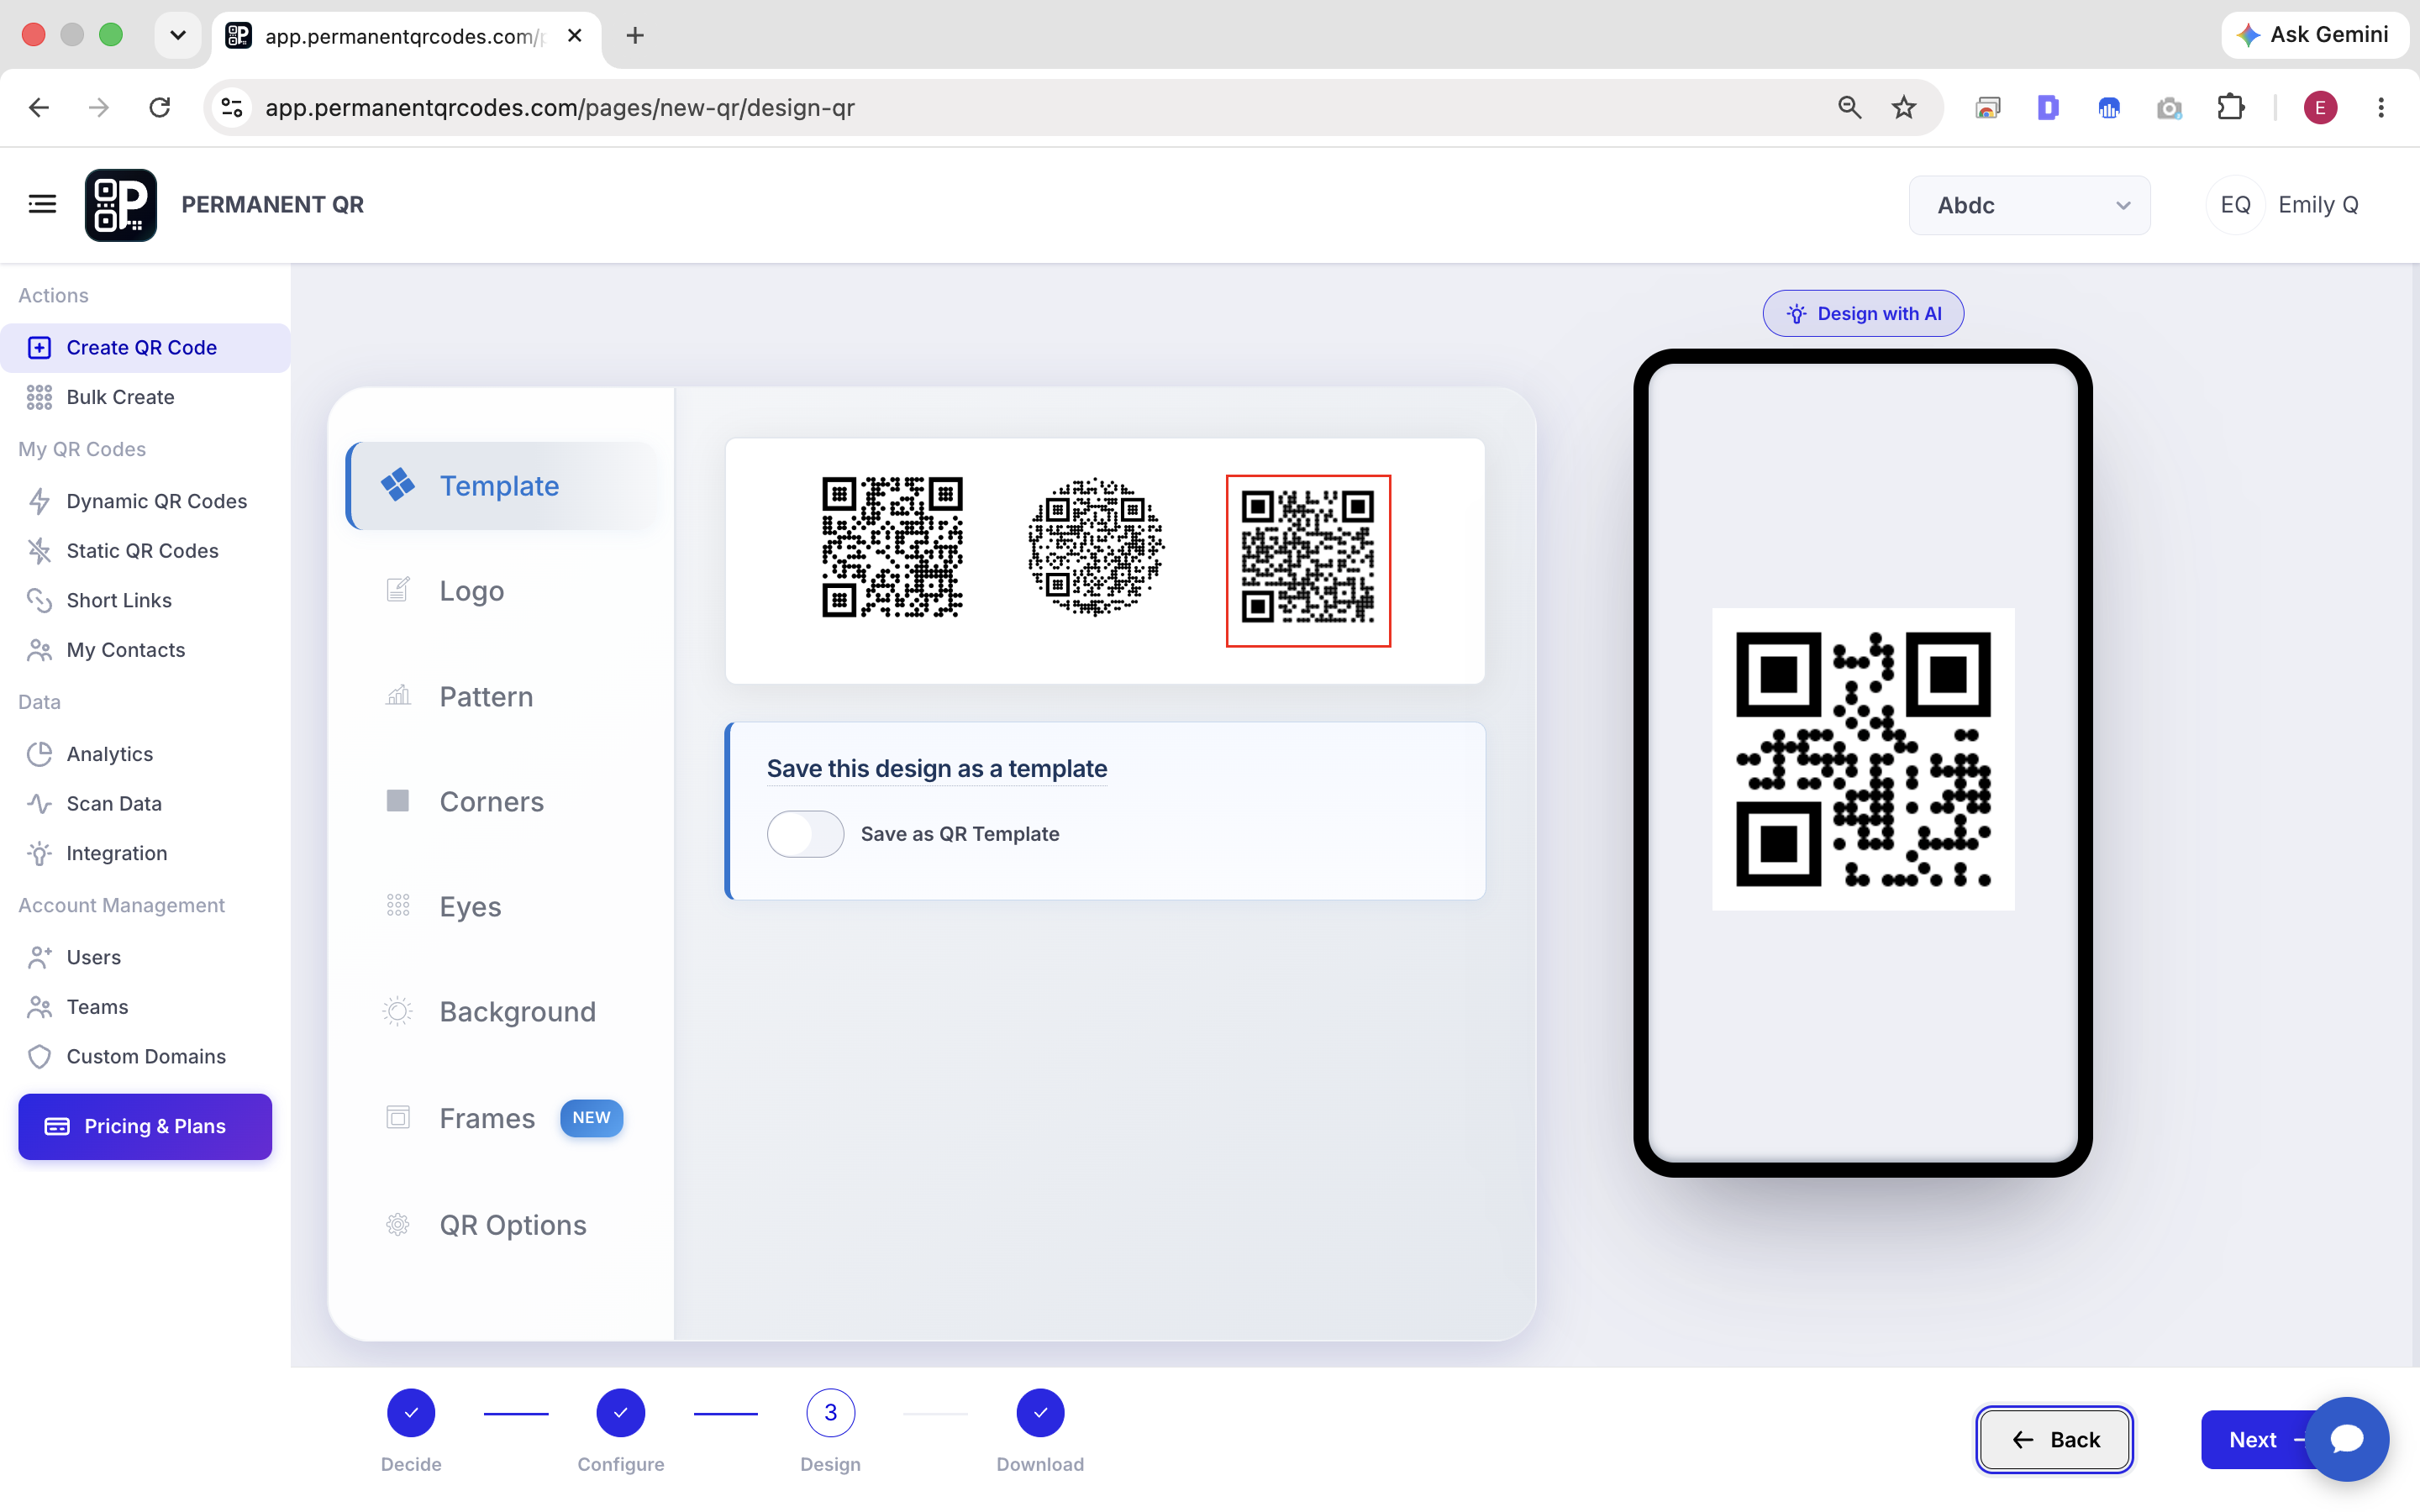Click the Download step circle
The width and height of the screenshot is (2420, 1512).
[1040, 1413]
